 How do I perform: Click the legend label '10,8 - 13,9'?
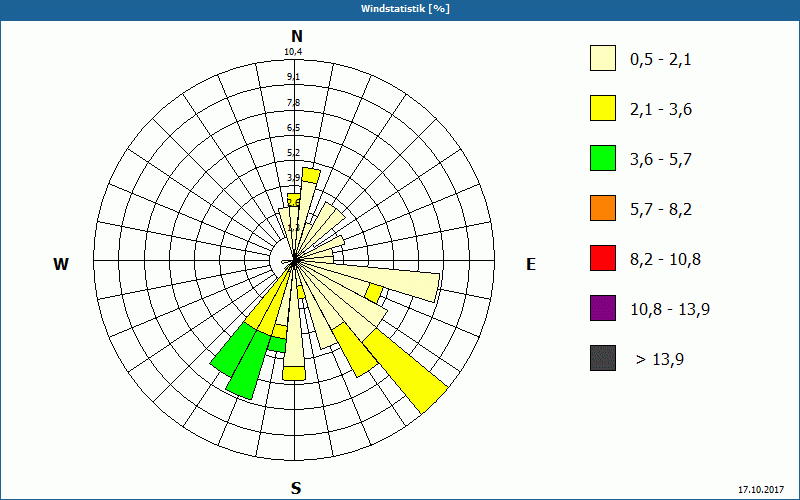(670, 310)
